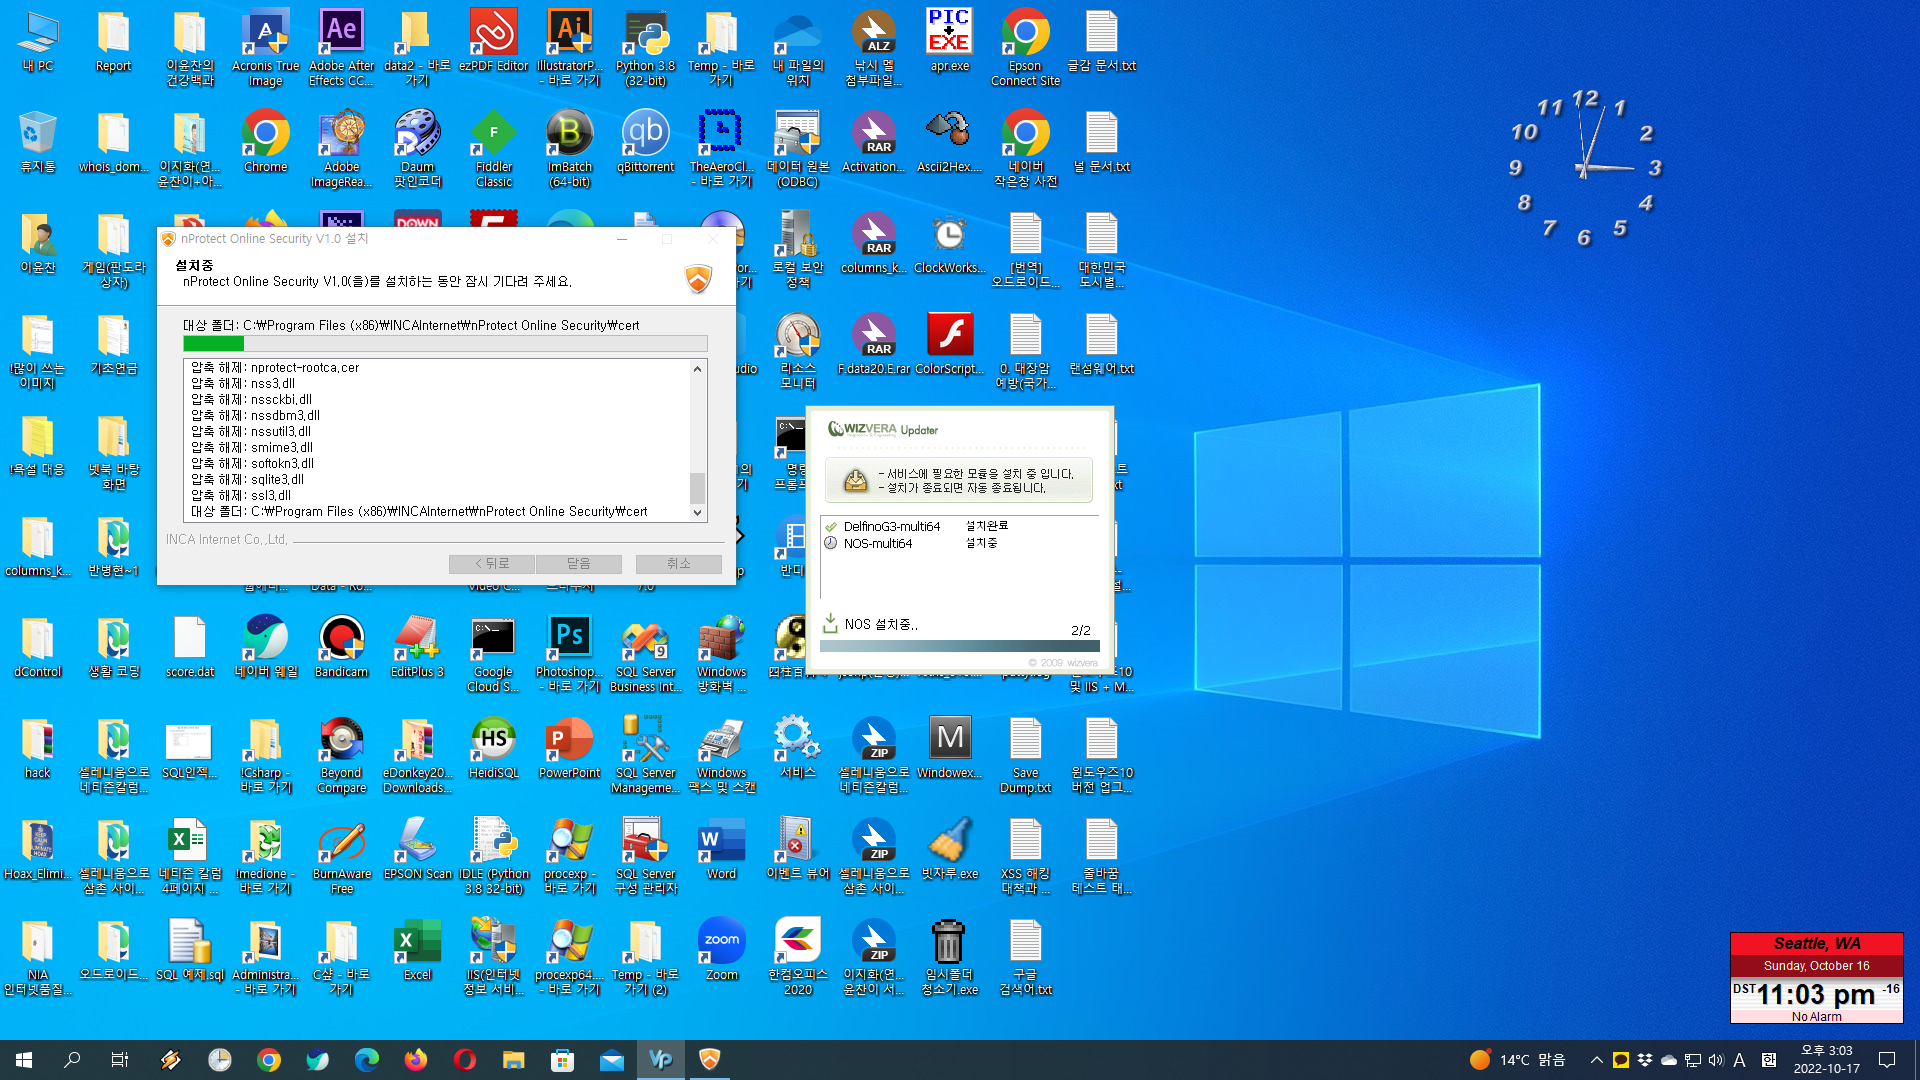
Task: Open ezPDF Editor desktop icon
Action: [x=494, y=40]
